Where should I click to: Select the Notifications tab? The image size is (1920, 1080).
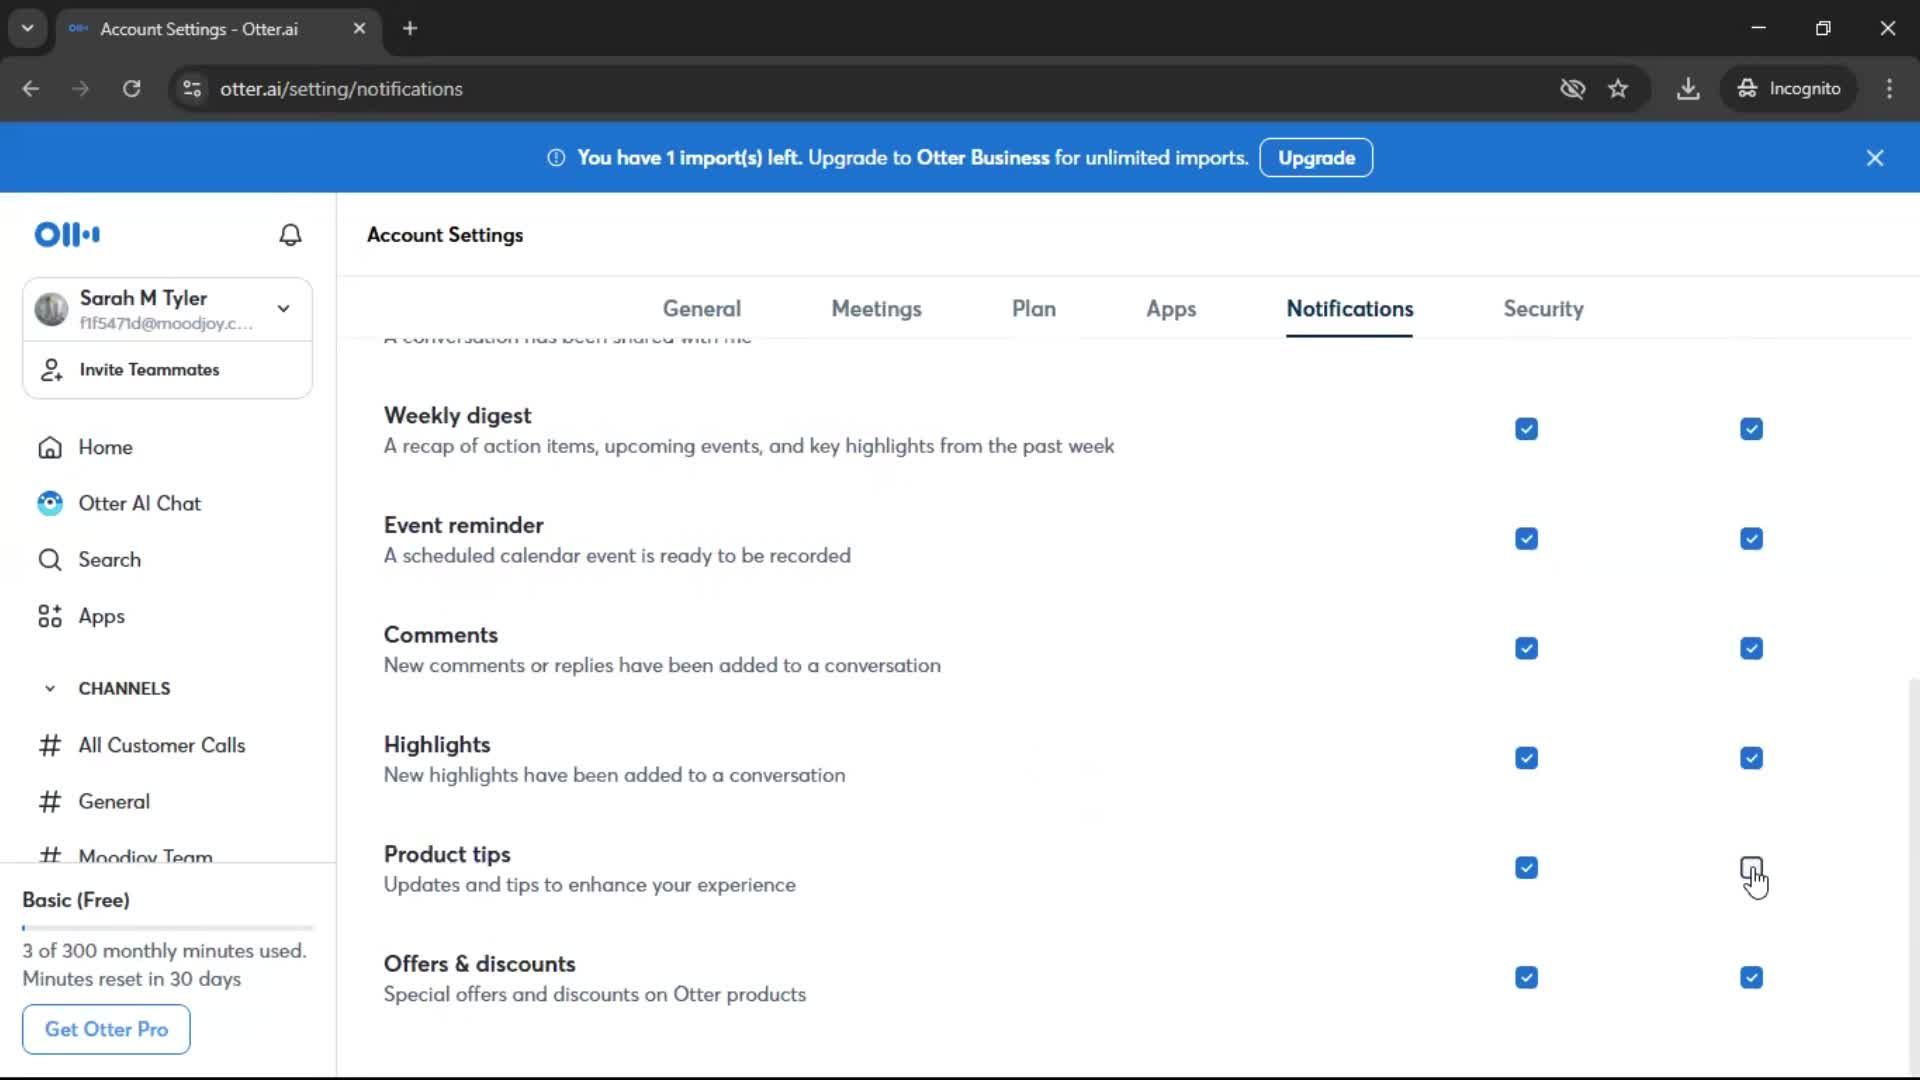click(x=1350, y=309)
